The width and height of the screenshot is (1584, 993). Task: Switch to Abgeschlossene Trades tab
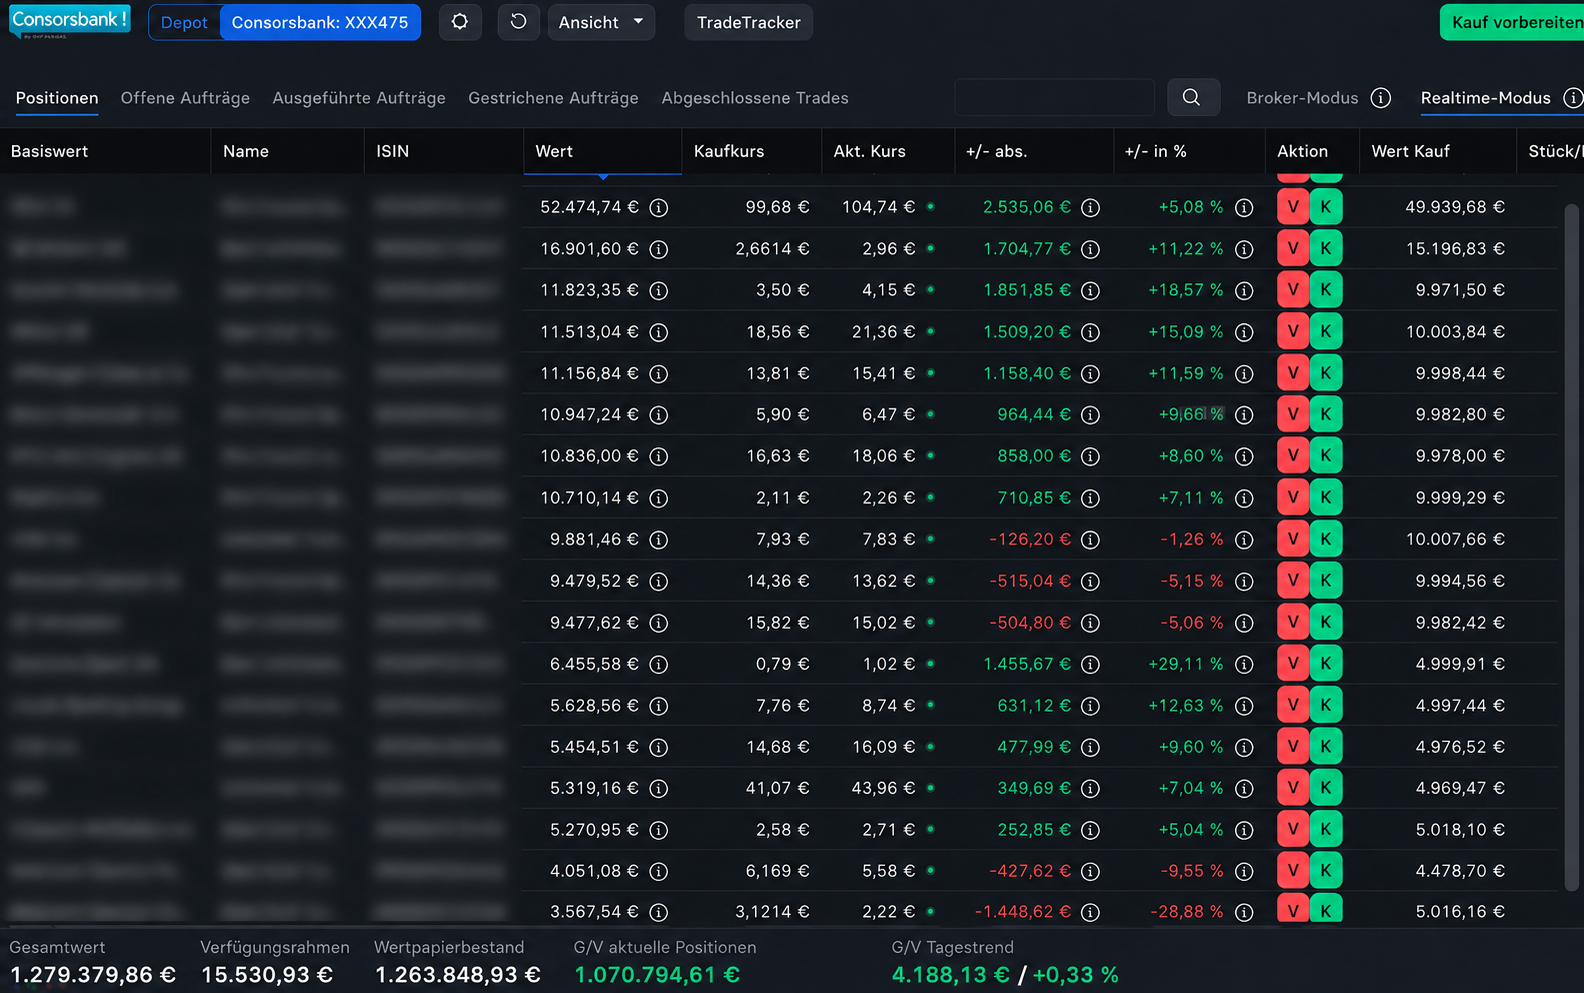(x=755, y=98)
